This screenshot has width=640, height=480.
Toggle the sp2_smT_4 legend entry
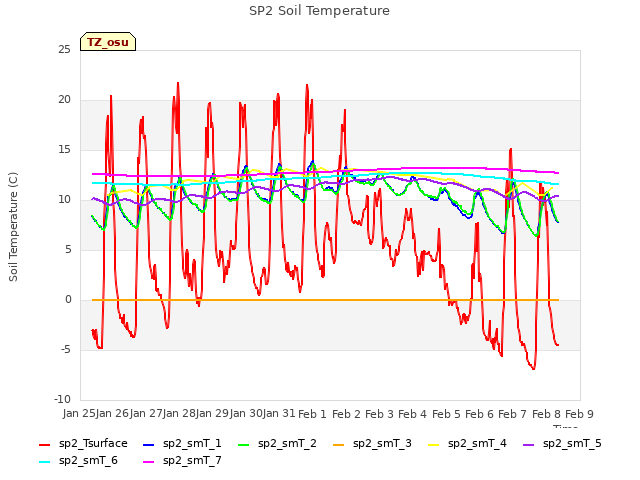coord(467,443)
